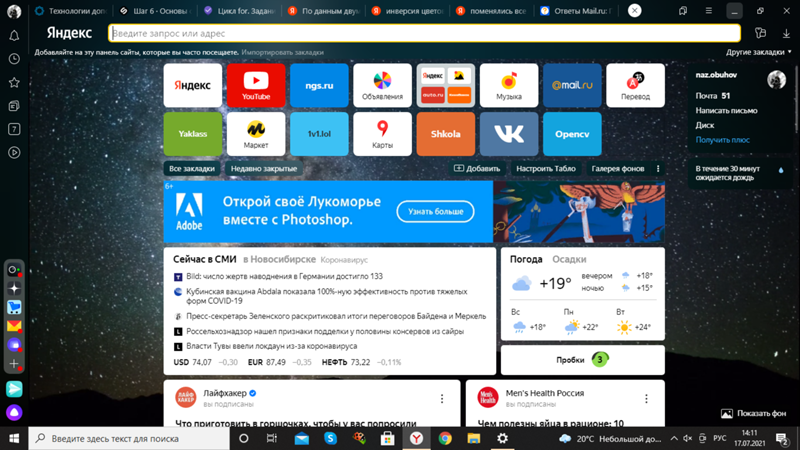
Task: Switch to tab Шаг 6 - Основы
Action: pos(156,11)
